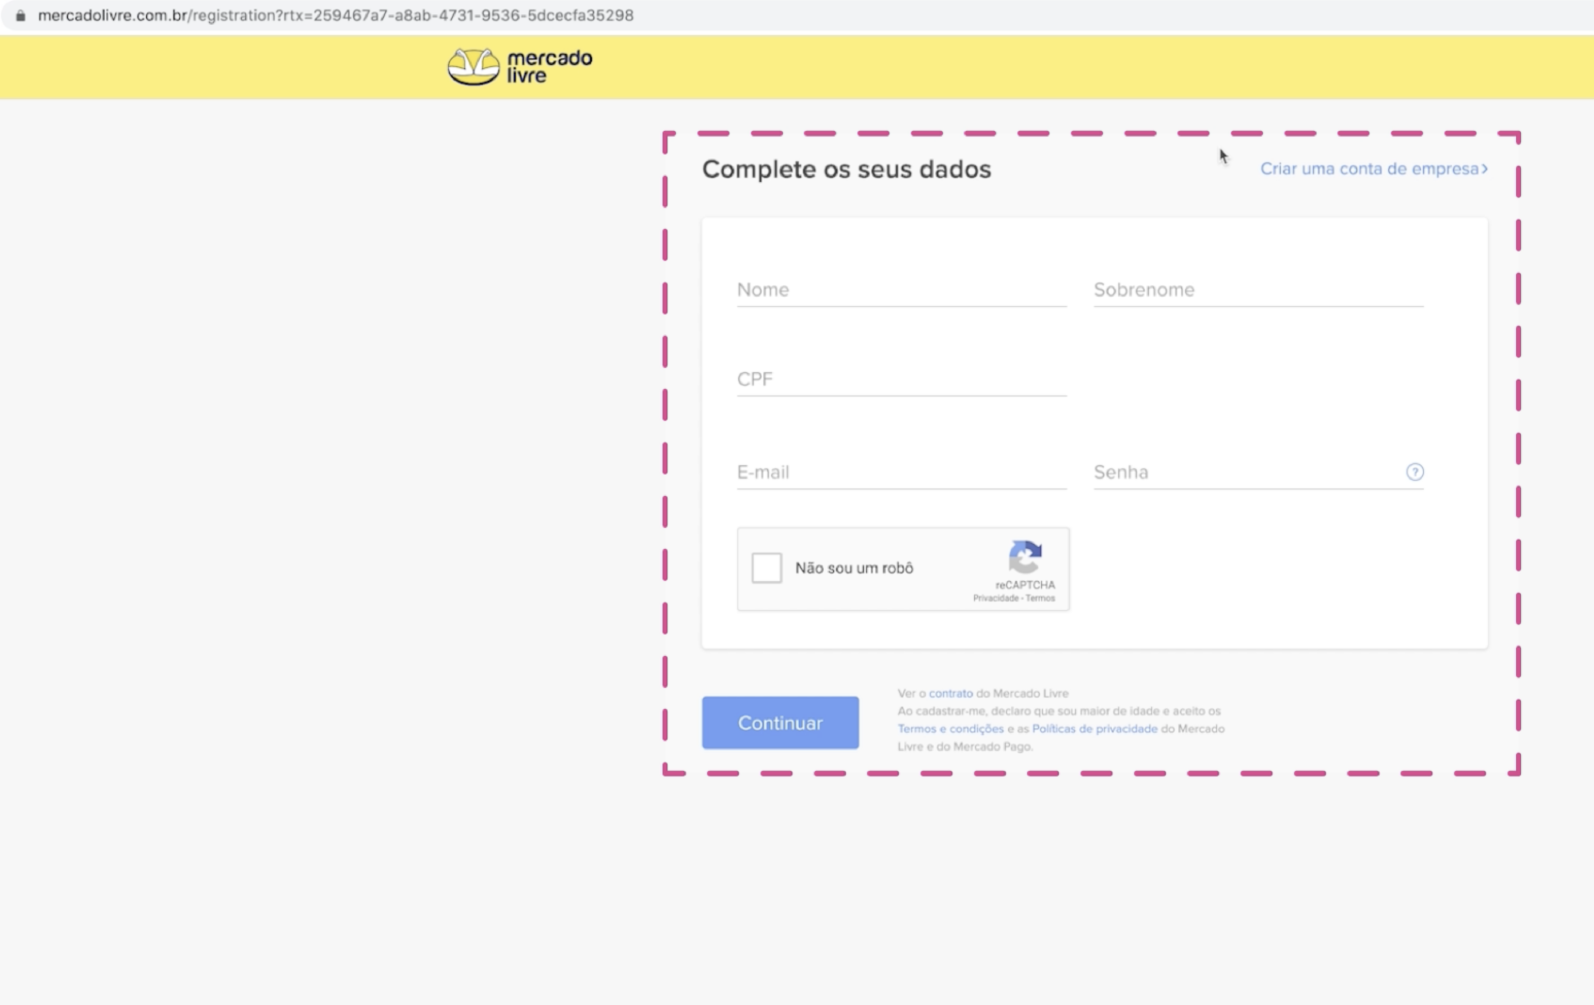Click the browser URL address text

pos(336,15)
